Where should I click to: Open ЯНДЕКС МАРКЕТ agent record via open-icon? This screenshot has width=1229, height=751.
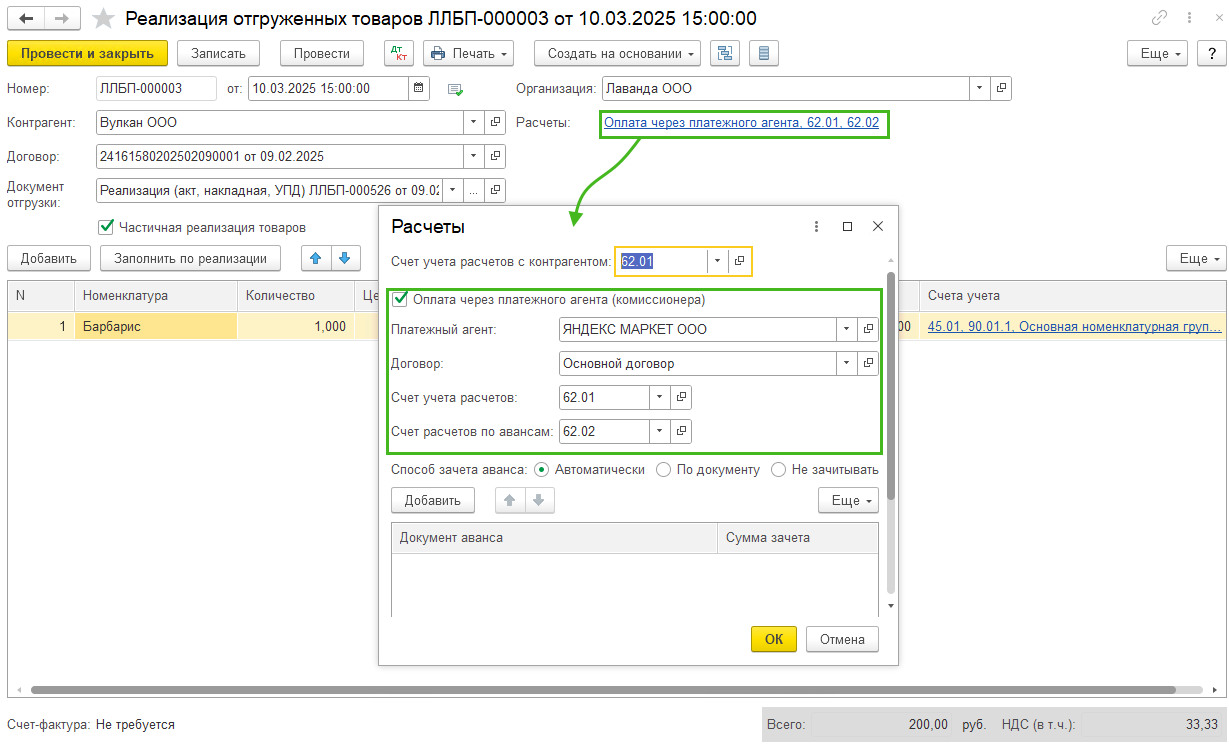[x=868, y=329]
